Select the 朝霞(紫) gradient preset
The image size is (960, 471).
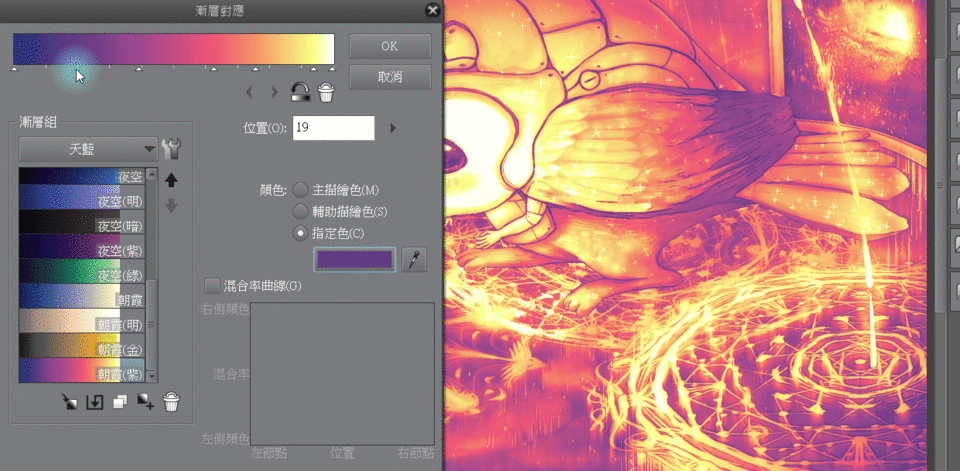pos(82,370)
